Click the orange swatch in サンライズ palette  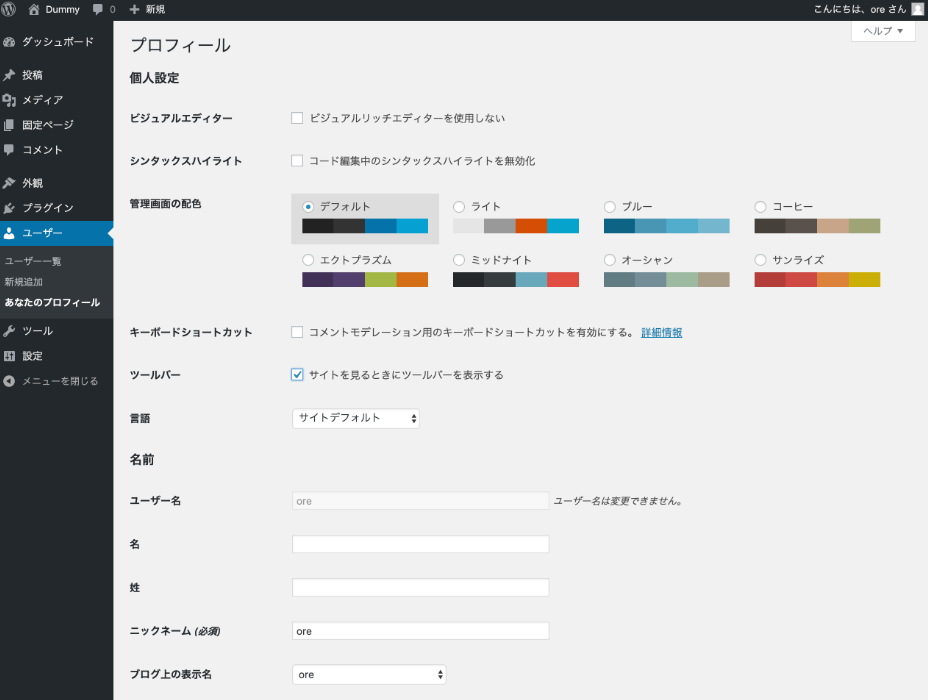click(x=833, y=280)
